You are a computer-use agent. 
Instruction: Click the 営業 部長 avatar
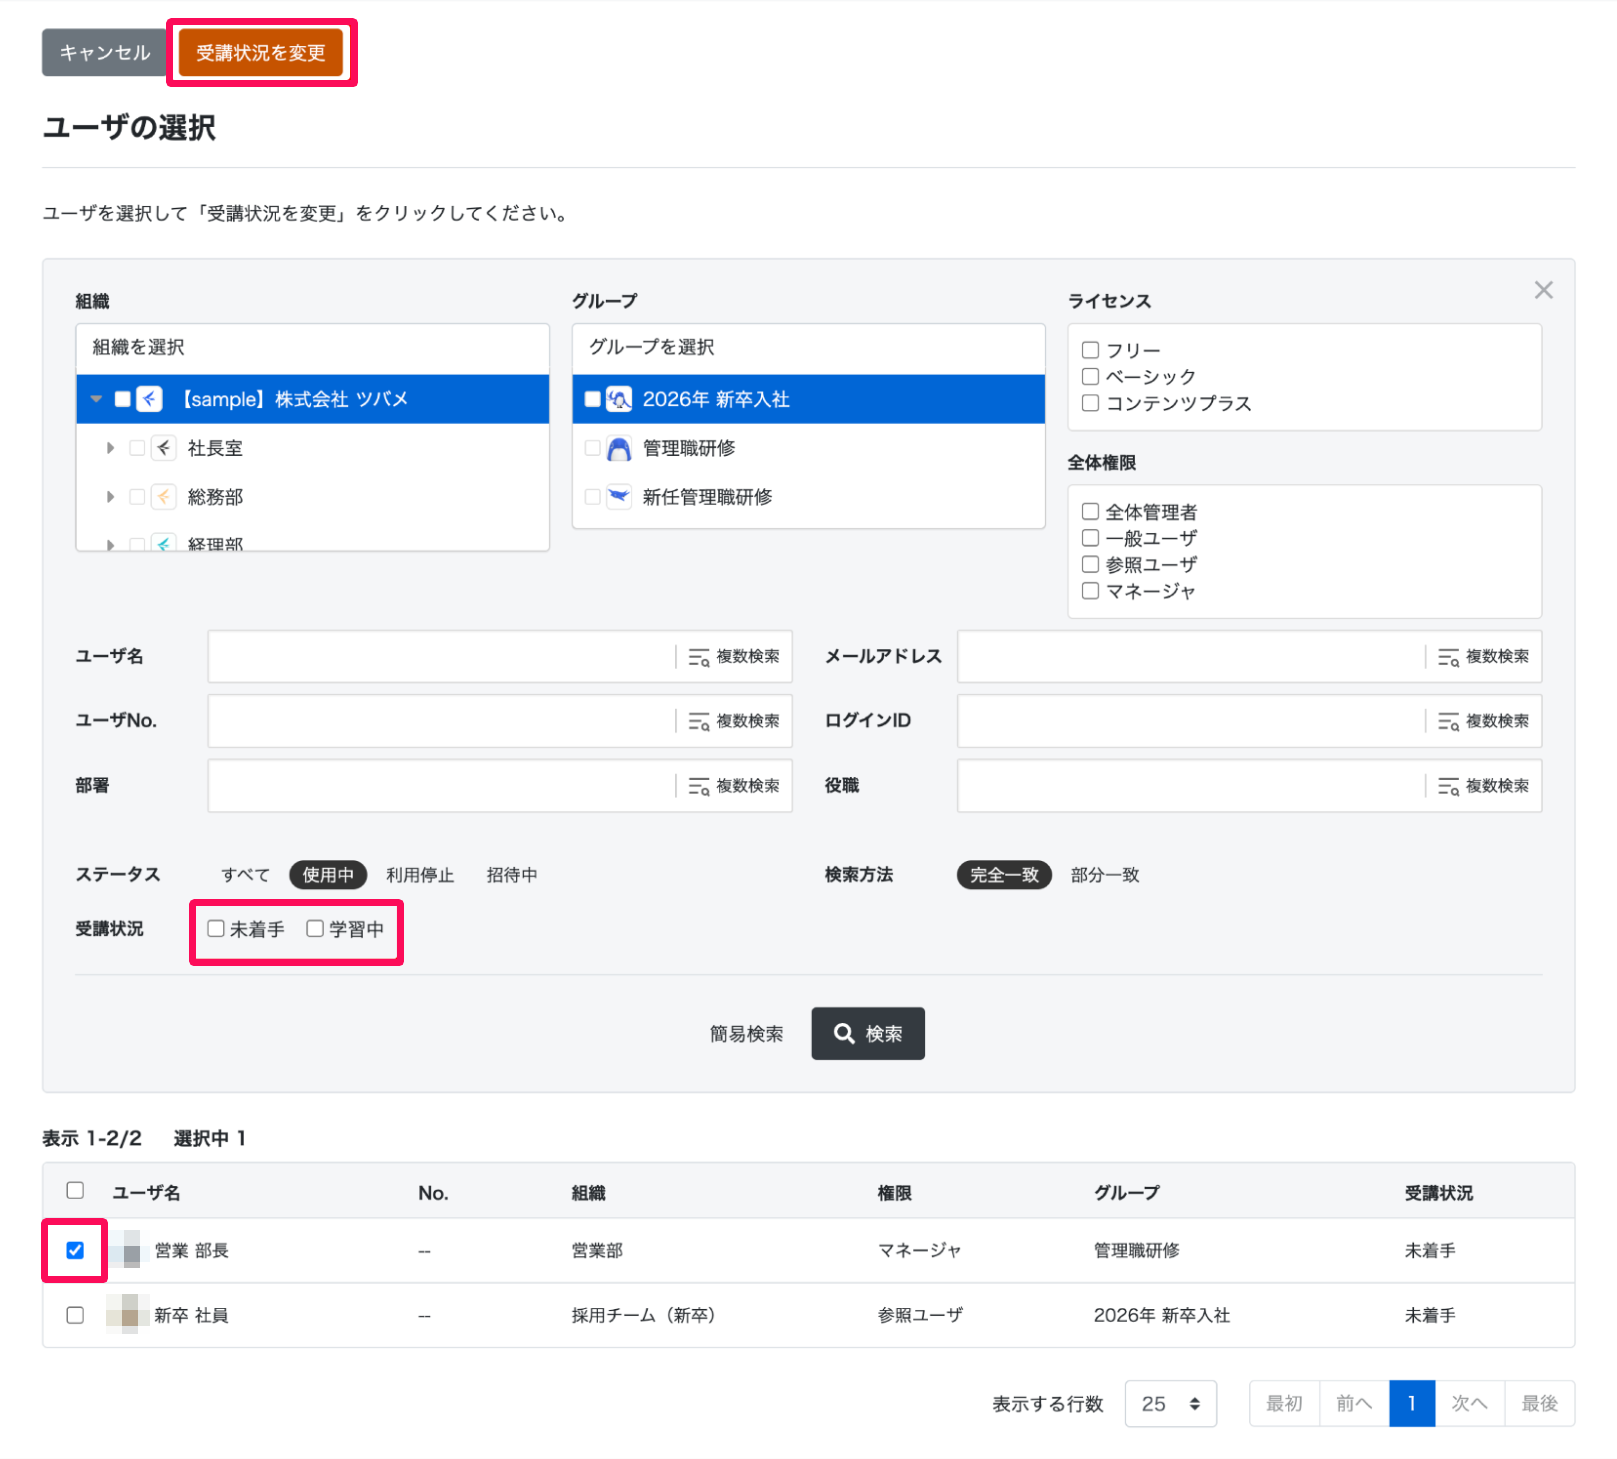point(128,1250)
